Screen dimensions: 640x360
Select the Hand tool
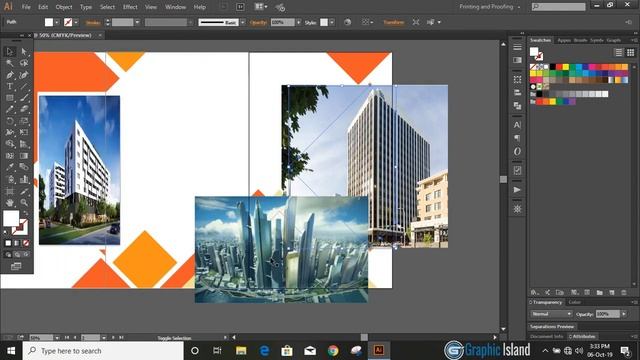(x=10, y=202)
